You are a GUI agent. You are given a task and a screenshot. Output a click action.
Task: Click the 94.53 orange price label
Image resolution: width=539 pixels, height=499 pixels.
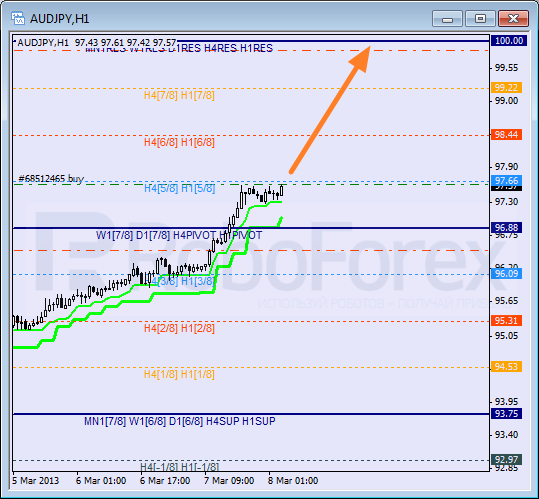(x=507, y=367)
